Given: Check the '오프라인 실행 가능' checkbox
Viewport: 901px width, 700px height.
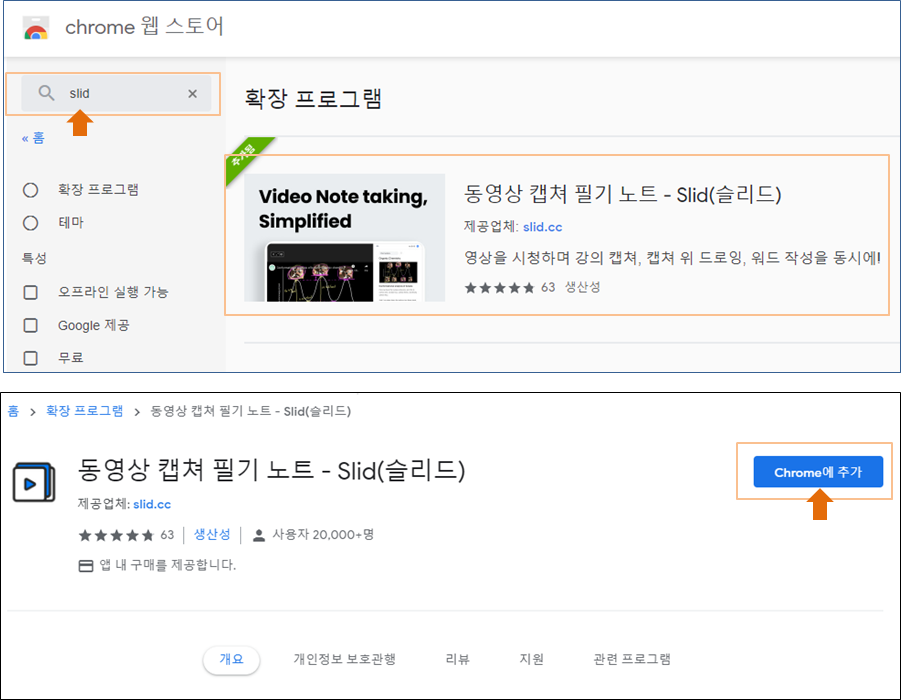Looking at the screenshot, I should (x=30, y=293).
